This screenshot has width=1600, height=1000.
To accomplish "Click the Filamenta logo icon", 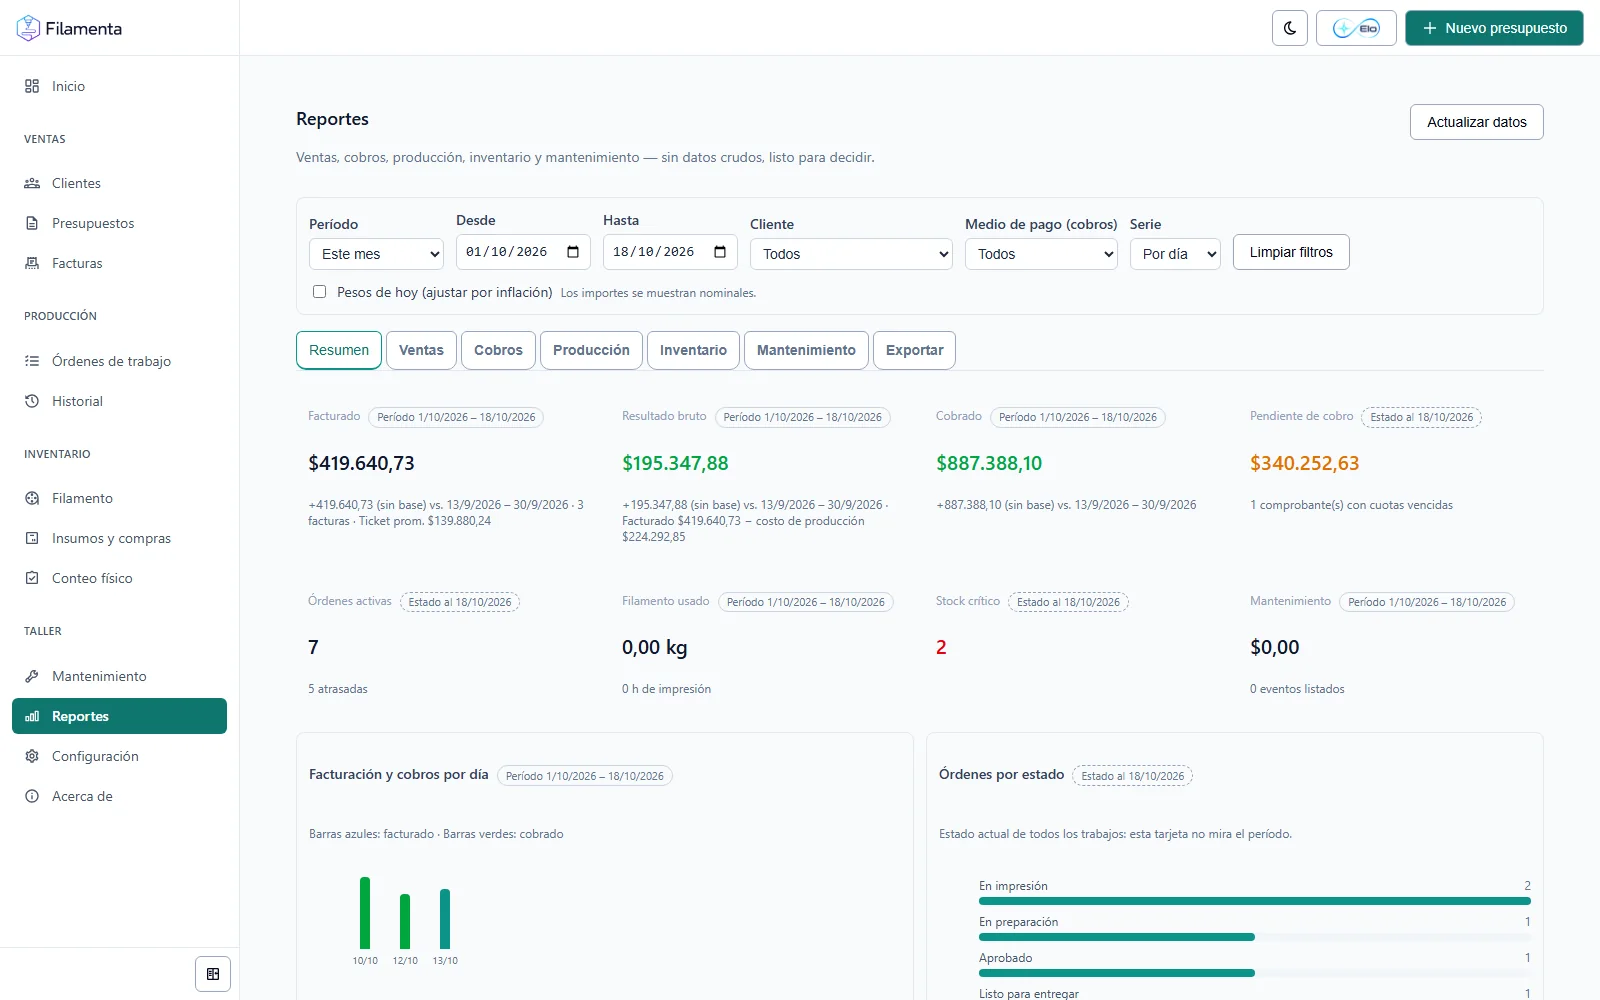I will (x=28, y=28).
